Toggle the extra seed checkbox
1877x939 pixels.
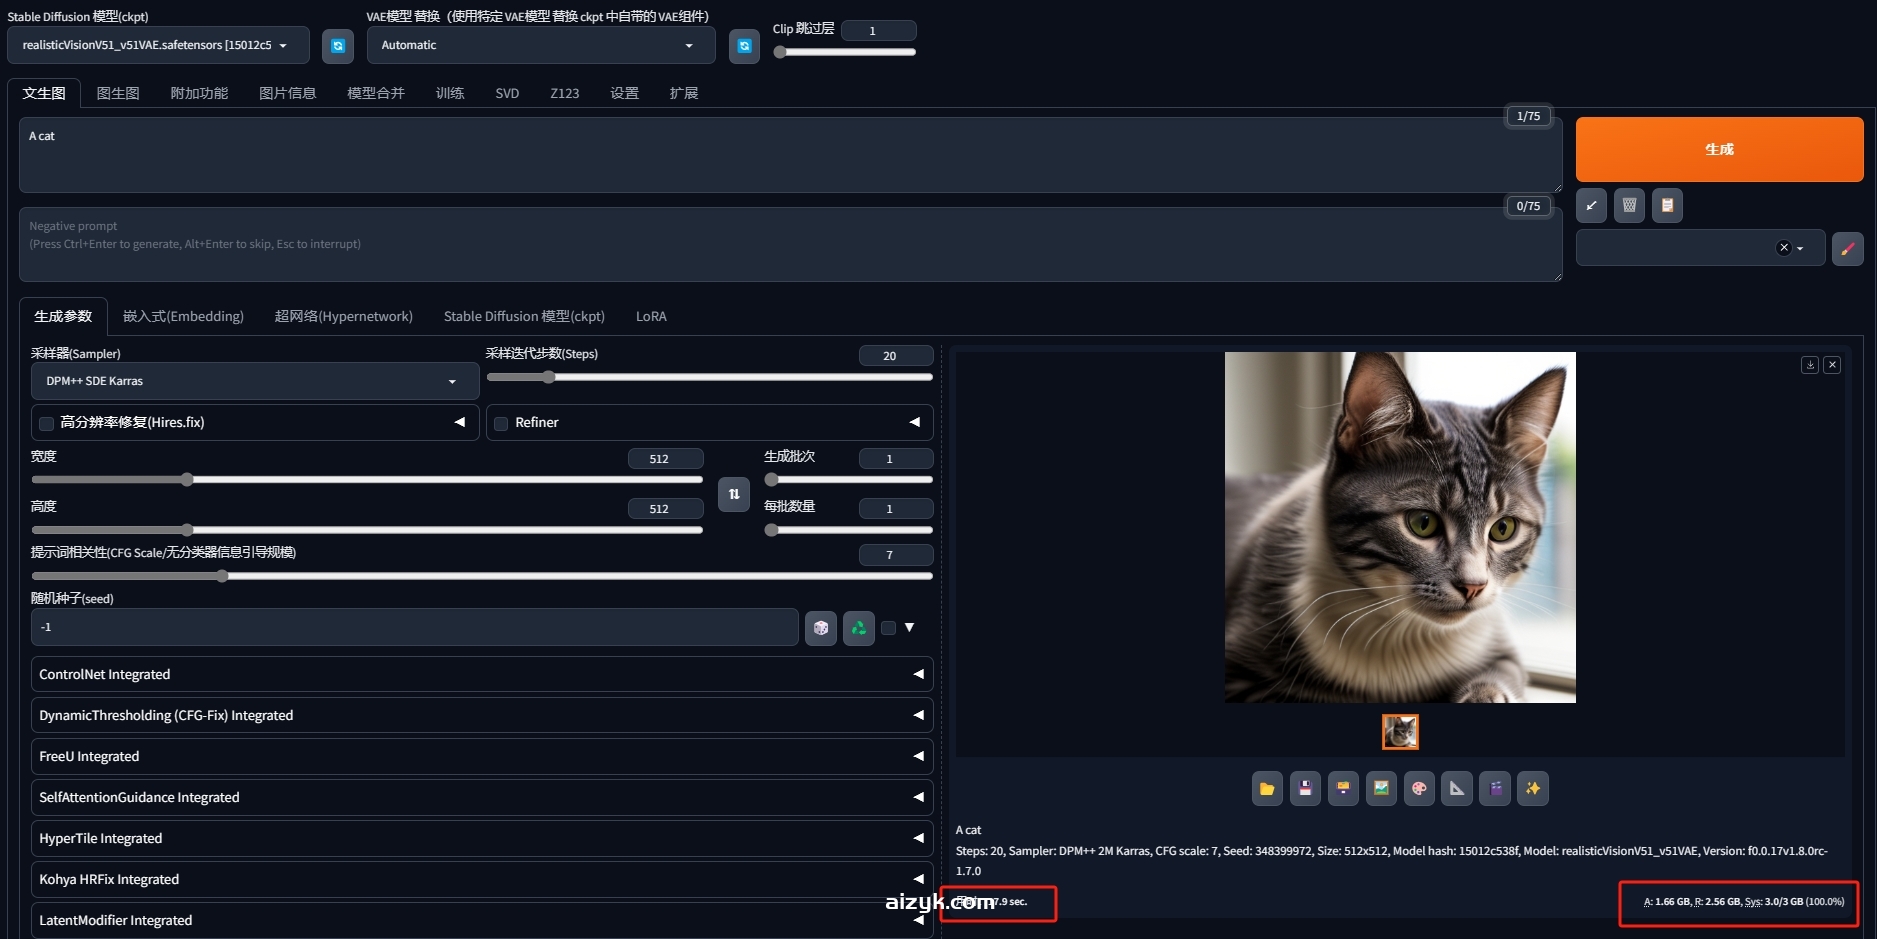pos(888,628)
